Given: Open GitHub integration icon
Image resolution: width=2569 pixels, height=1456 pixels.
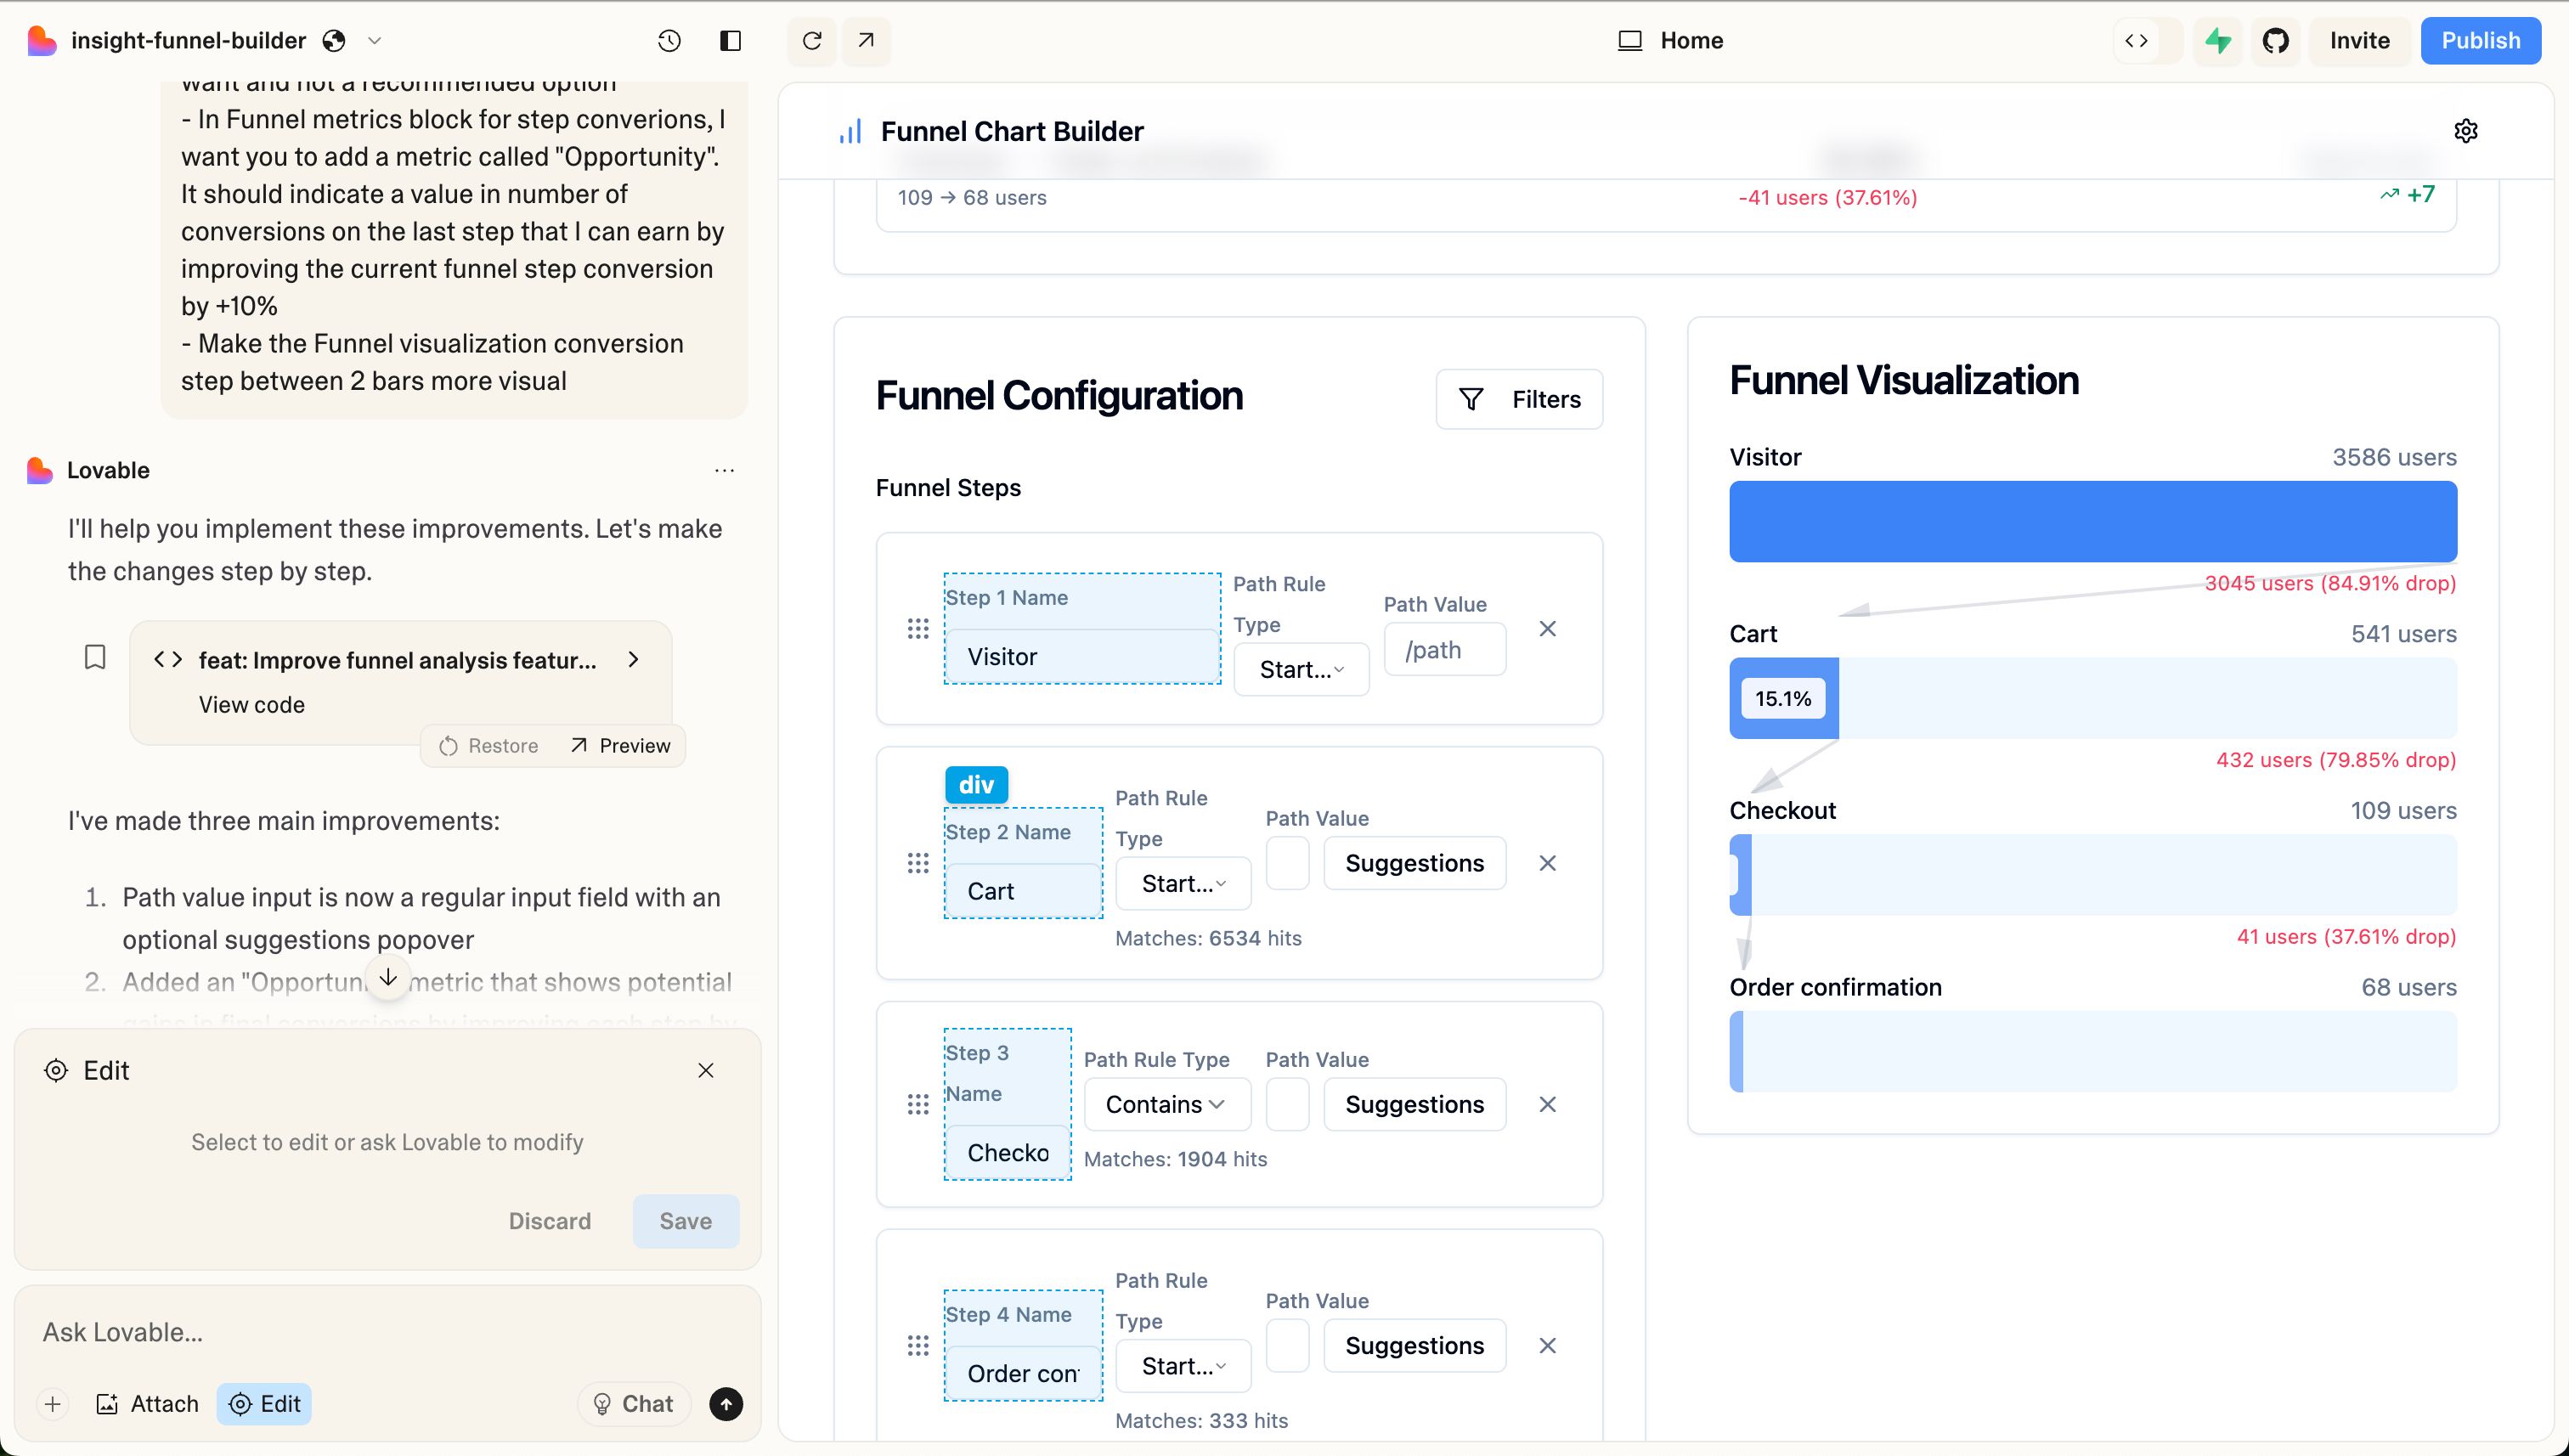Looking at the screenshot, I should click(2276, 41).
